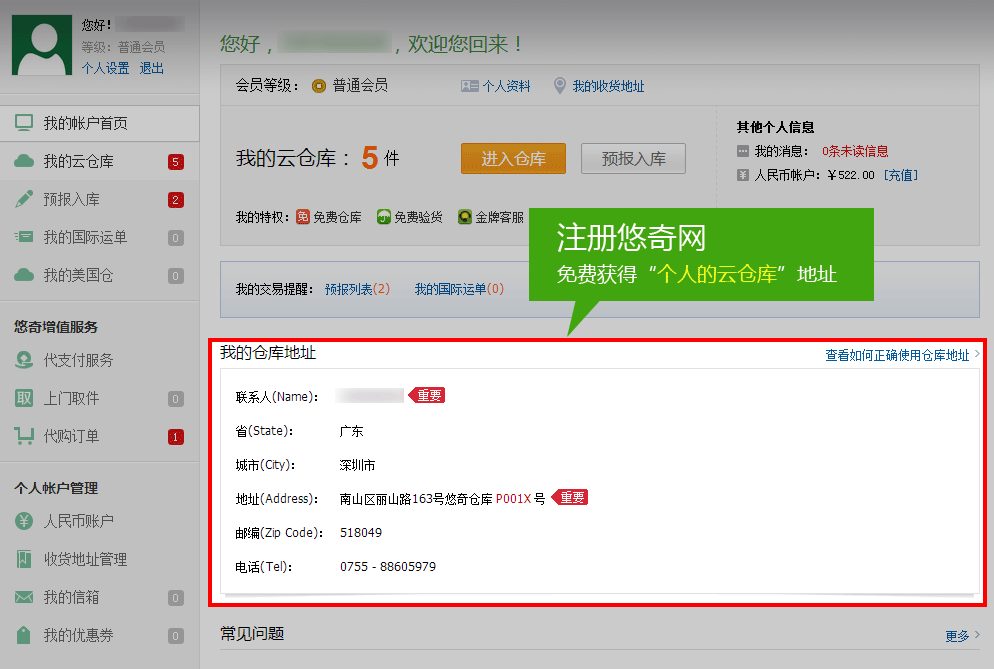This screenshot has height=669, width=994.
Task: Open 个人设置 link under username
Action: [105, 68]
